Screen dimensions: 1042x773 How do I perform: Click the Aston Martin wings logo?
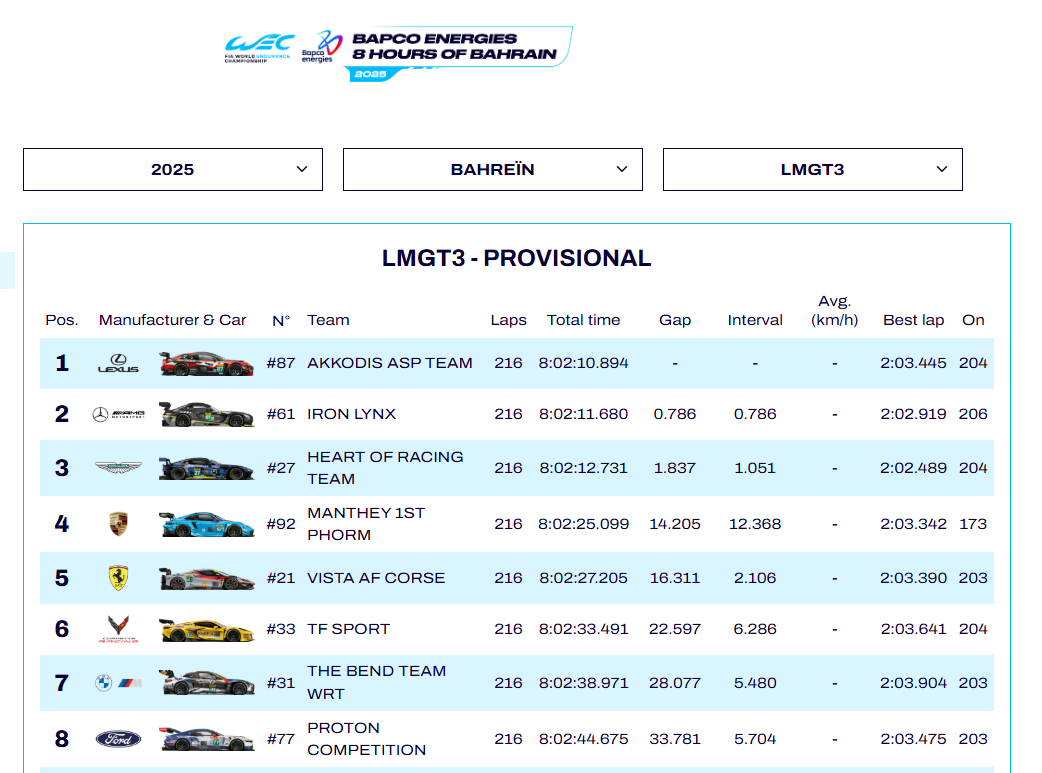(x=118, y=468)
